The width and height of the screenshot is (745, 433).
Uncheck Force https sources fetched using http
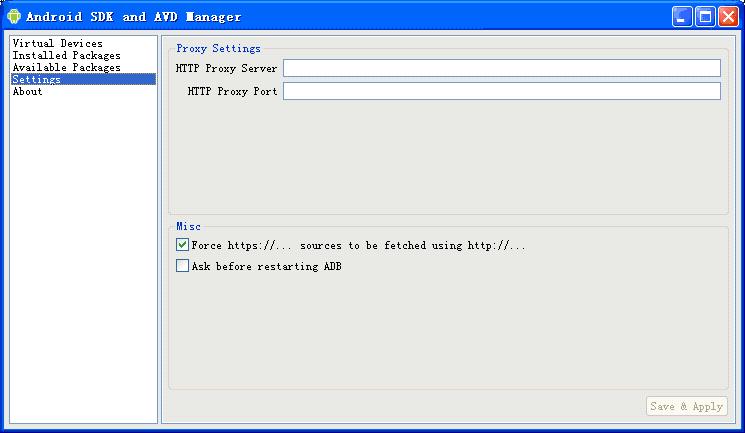tap(182, 245)
